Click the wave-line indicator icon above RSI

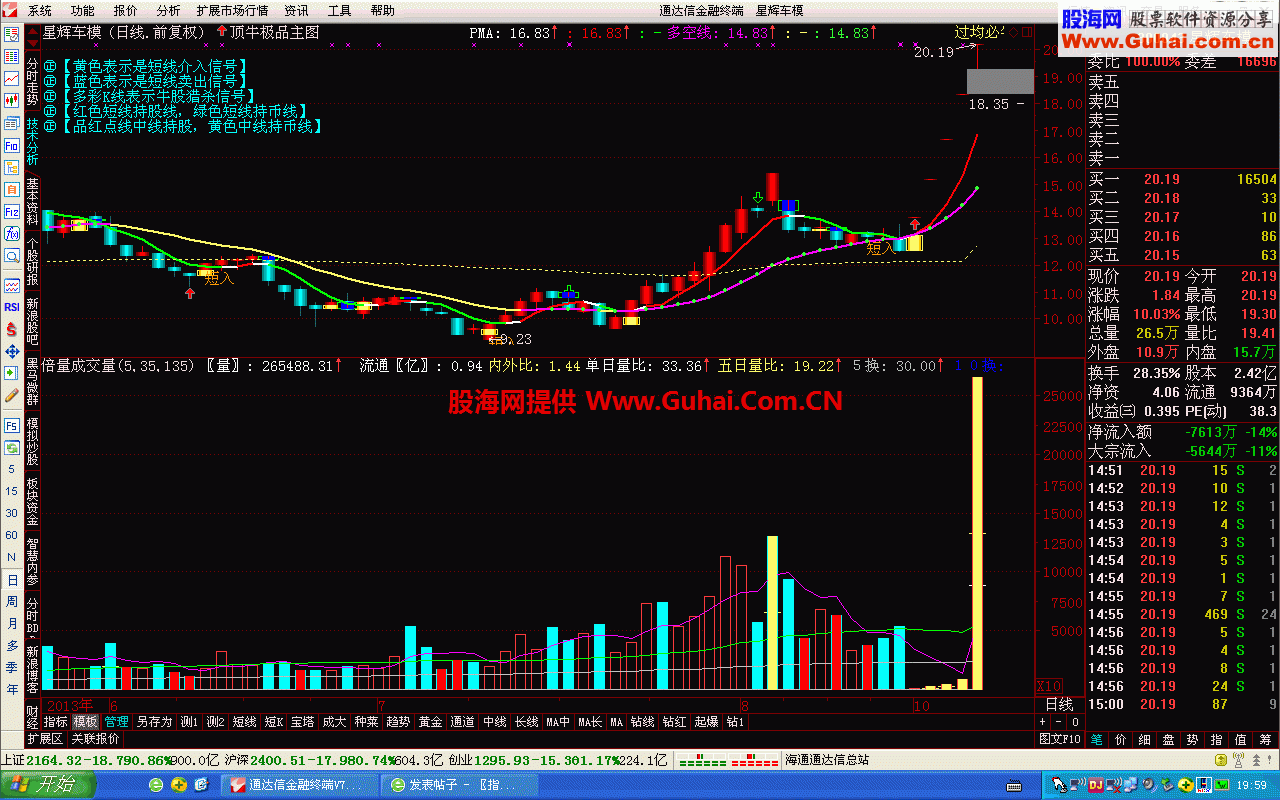[x=12, y=286]
